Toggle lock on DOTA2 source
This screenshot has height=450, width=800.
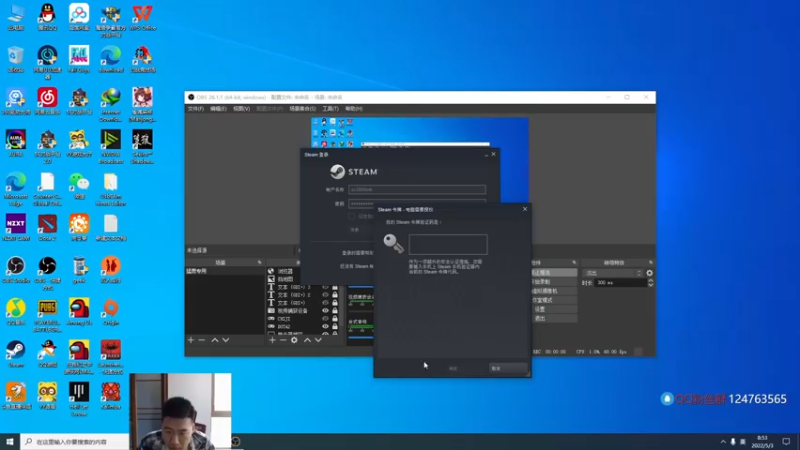[x=335, y=326]
